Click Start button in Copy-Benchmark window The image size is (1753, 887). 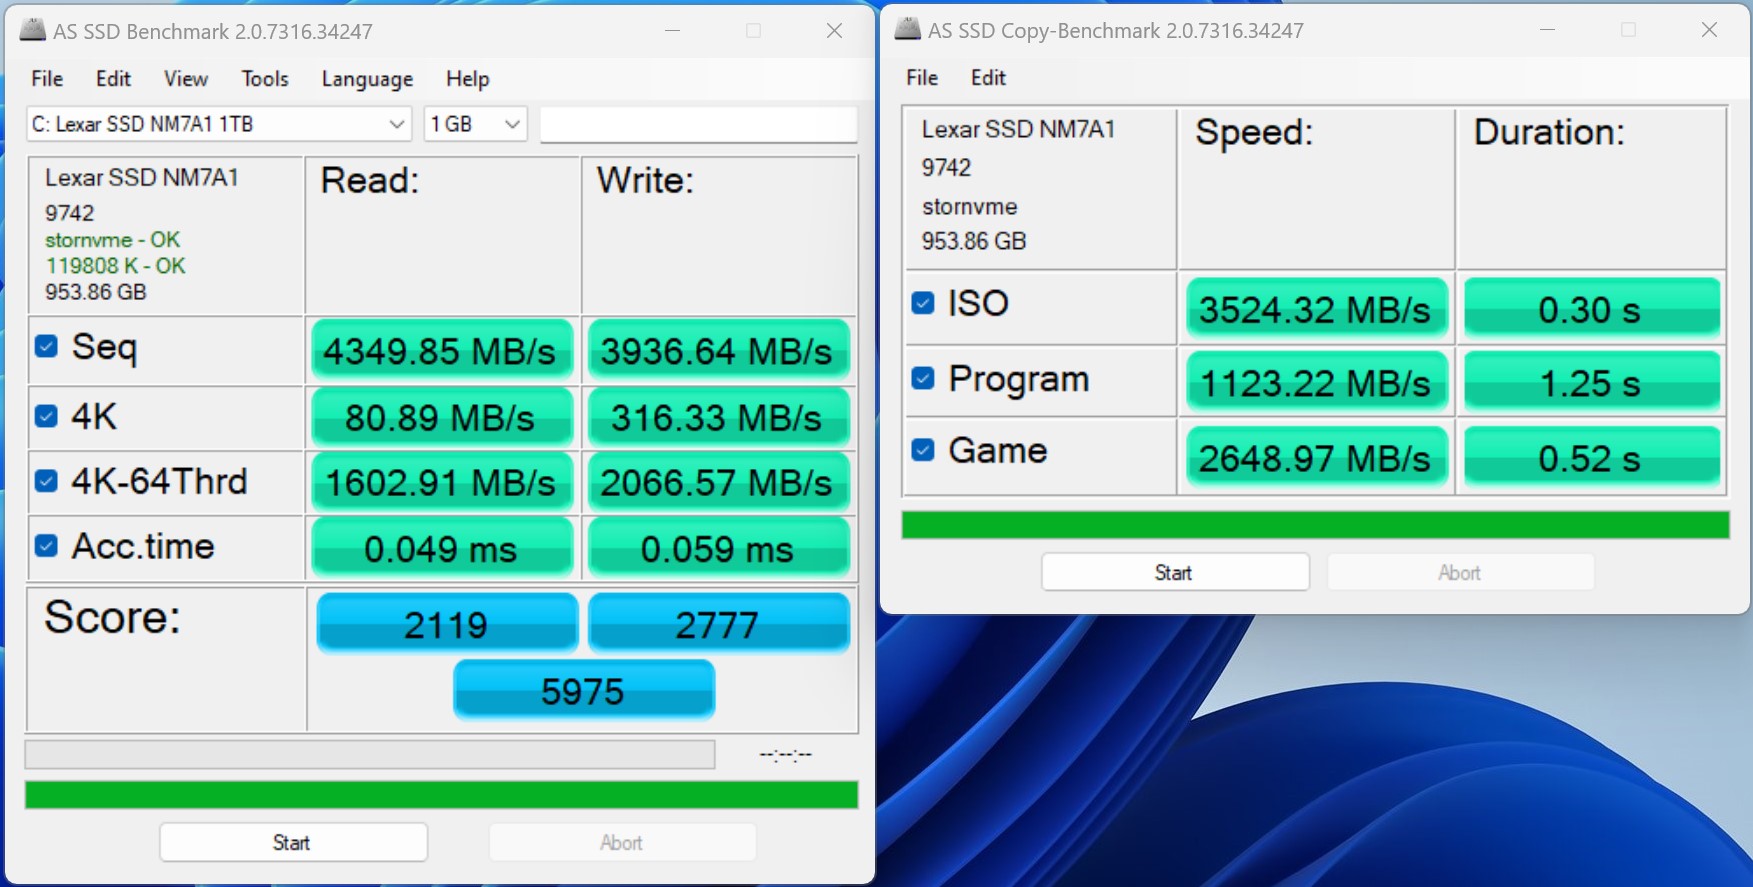(1175, 573)
